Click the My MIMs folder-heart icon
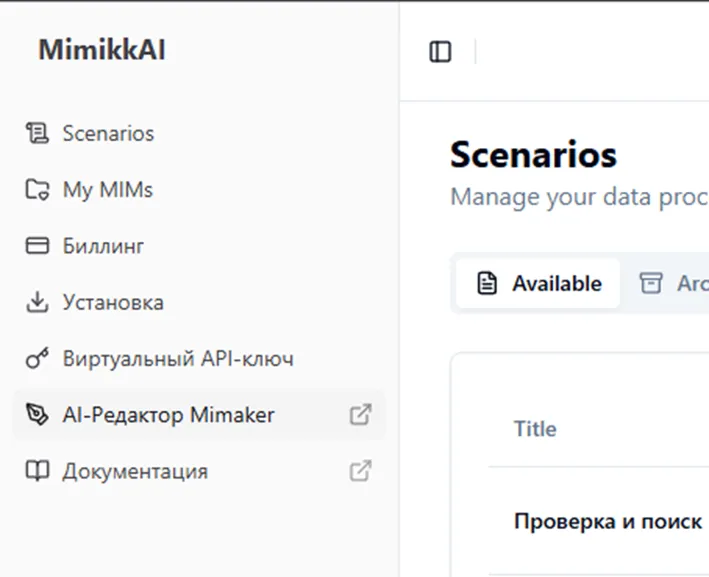709x577 pixels. [x=37, y=189]
